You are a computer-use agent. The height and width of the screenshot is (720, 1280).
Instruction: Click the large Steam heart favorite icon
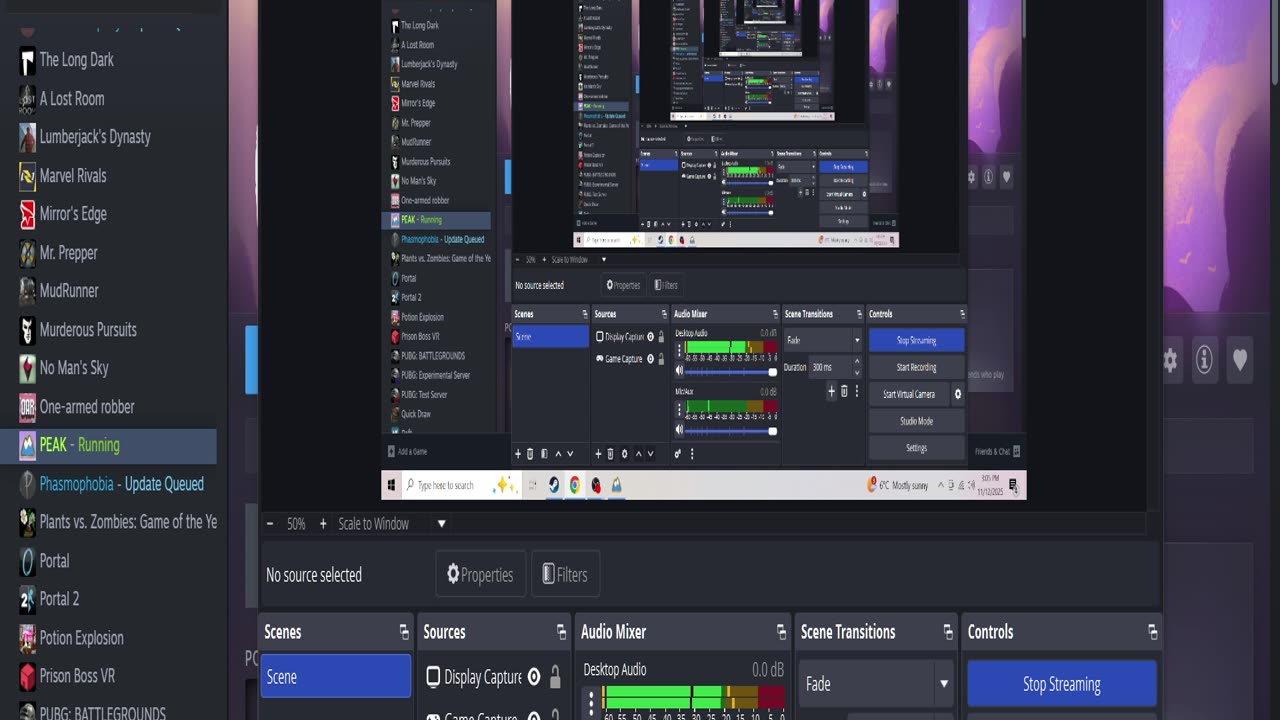tap(1240, 360)
